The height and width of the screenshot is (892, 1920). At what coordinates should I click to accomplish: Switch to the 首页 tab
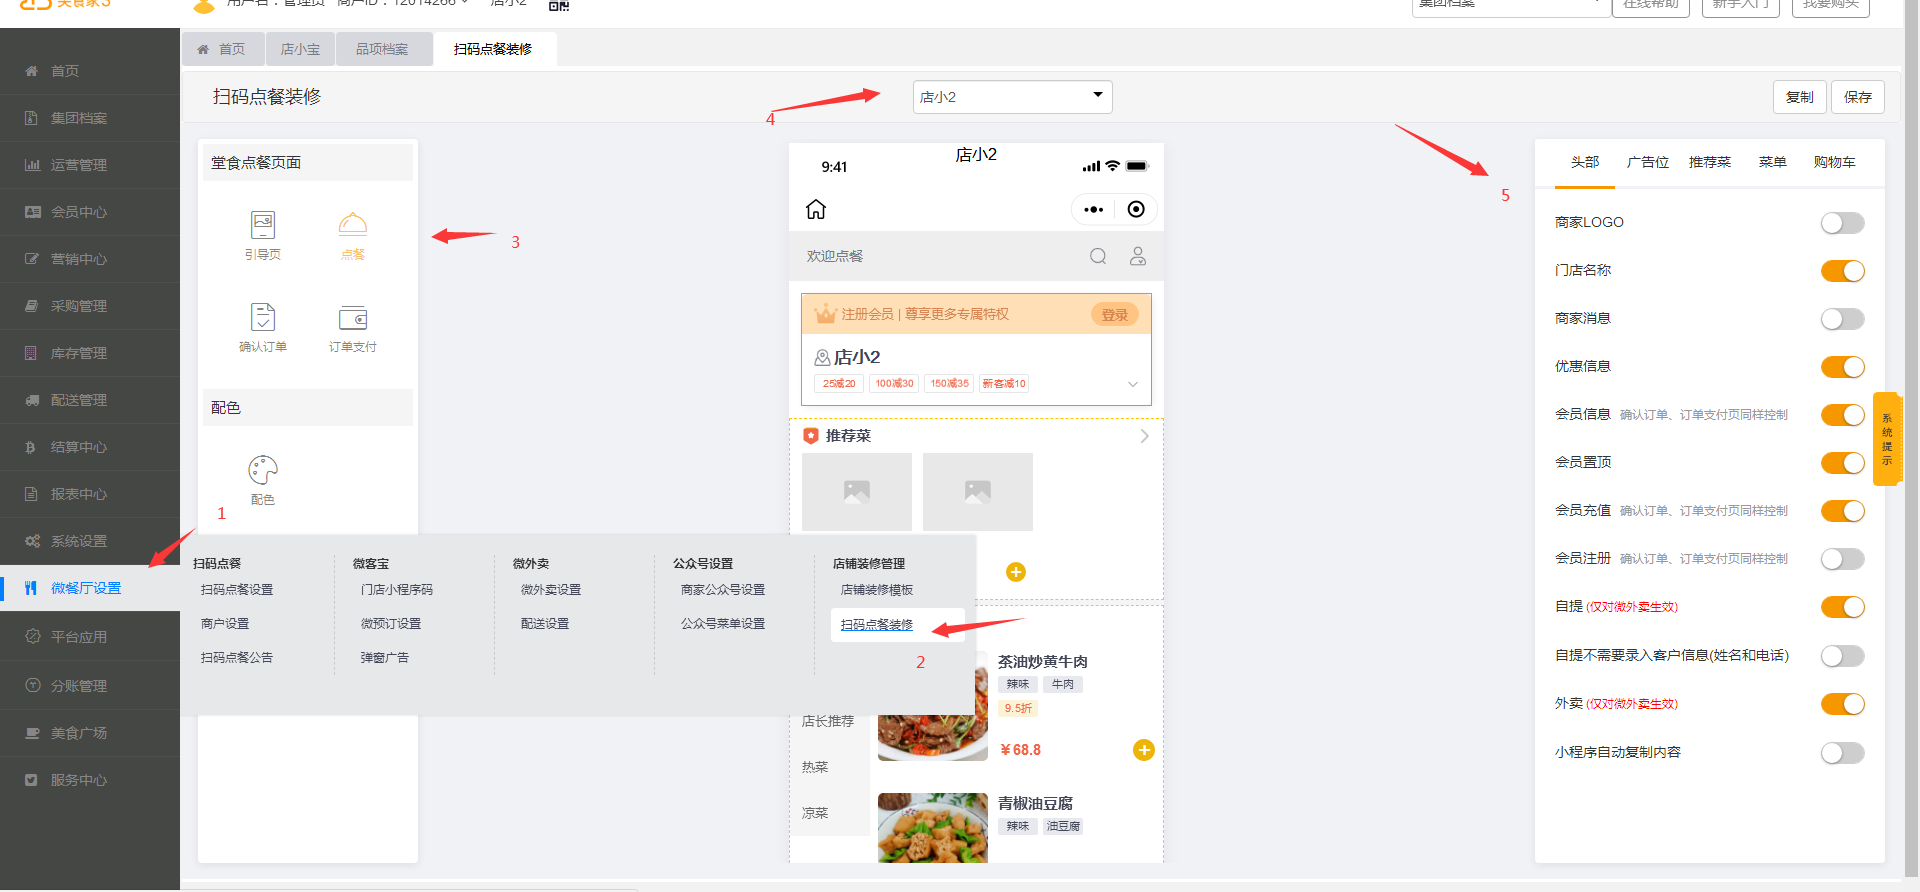222,49
